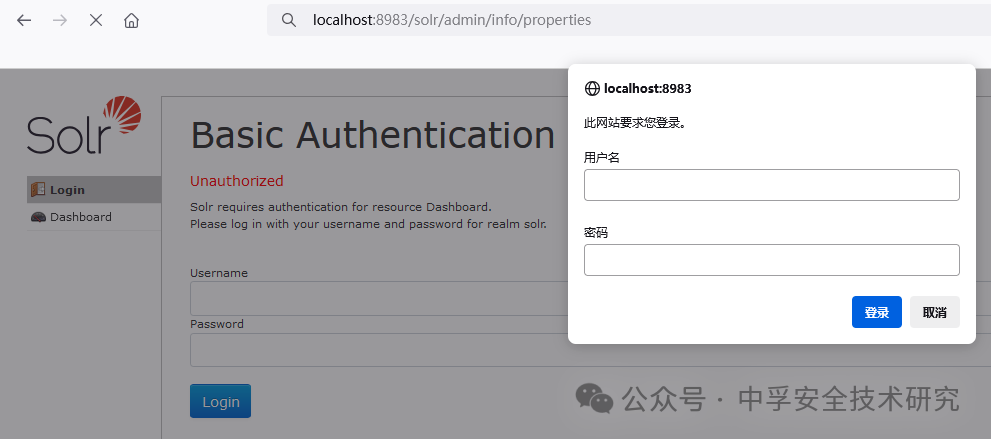
Task: Click the localhost:8983 dialog title text
Action: (x=648, y=88)
